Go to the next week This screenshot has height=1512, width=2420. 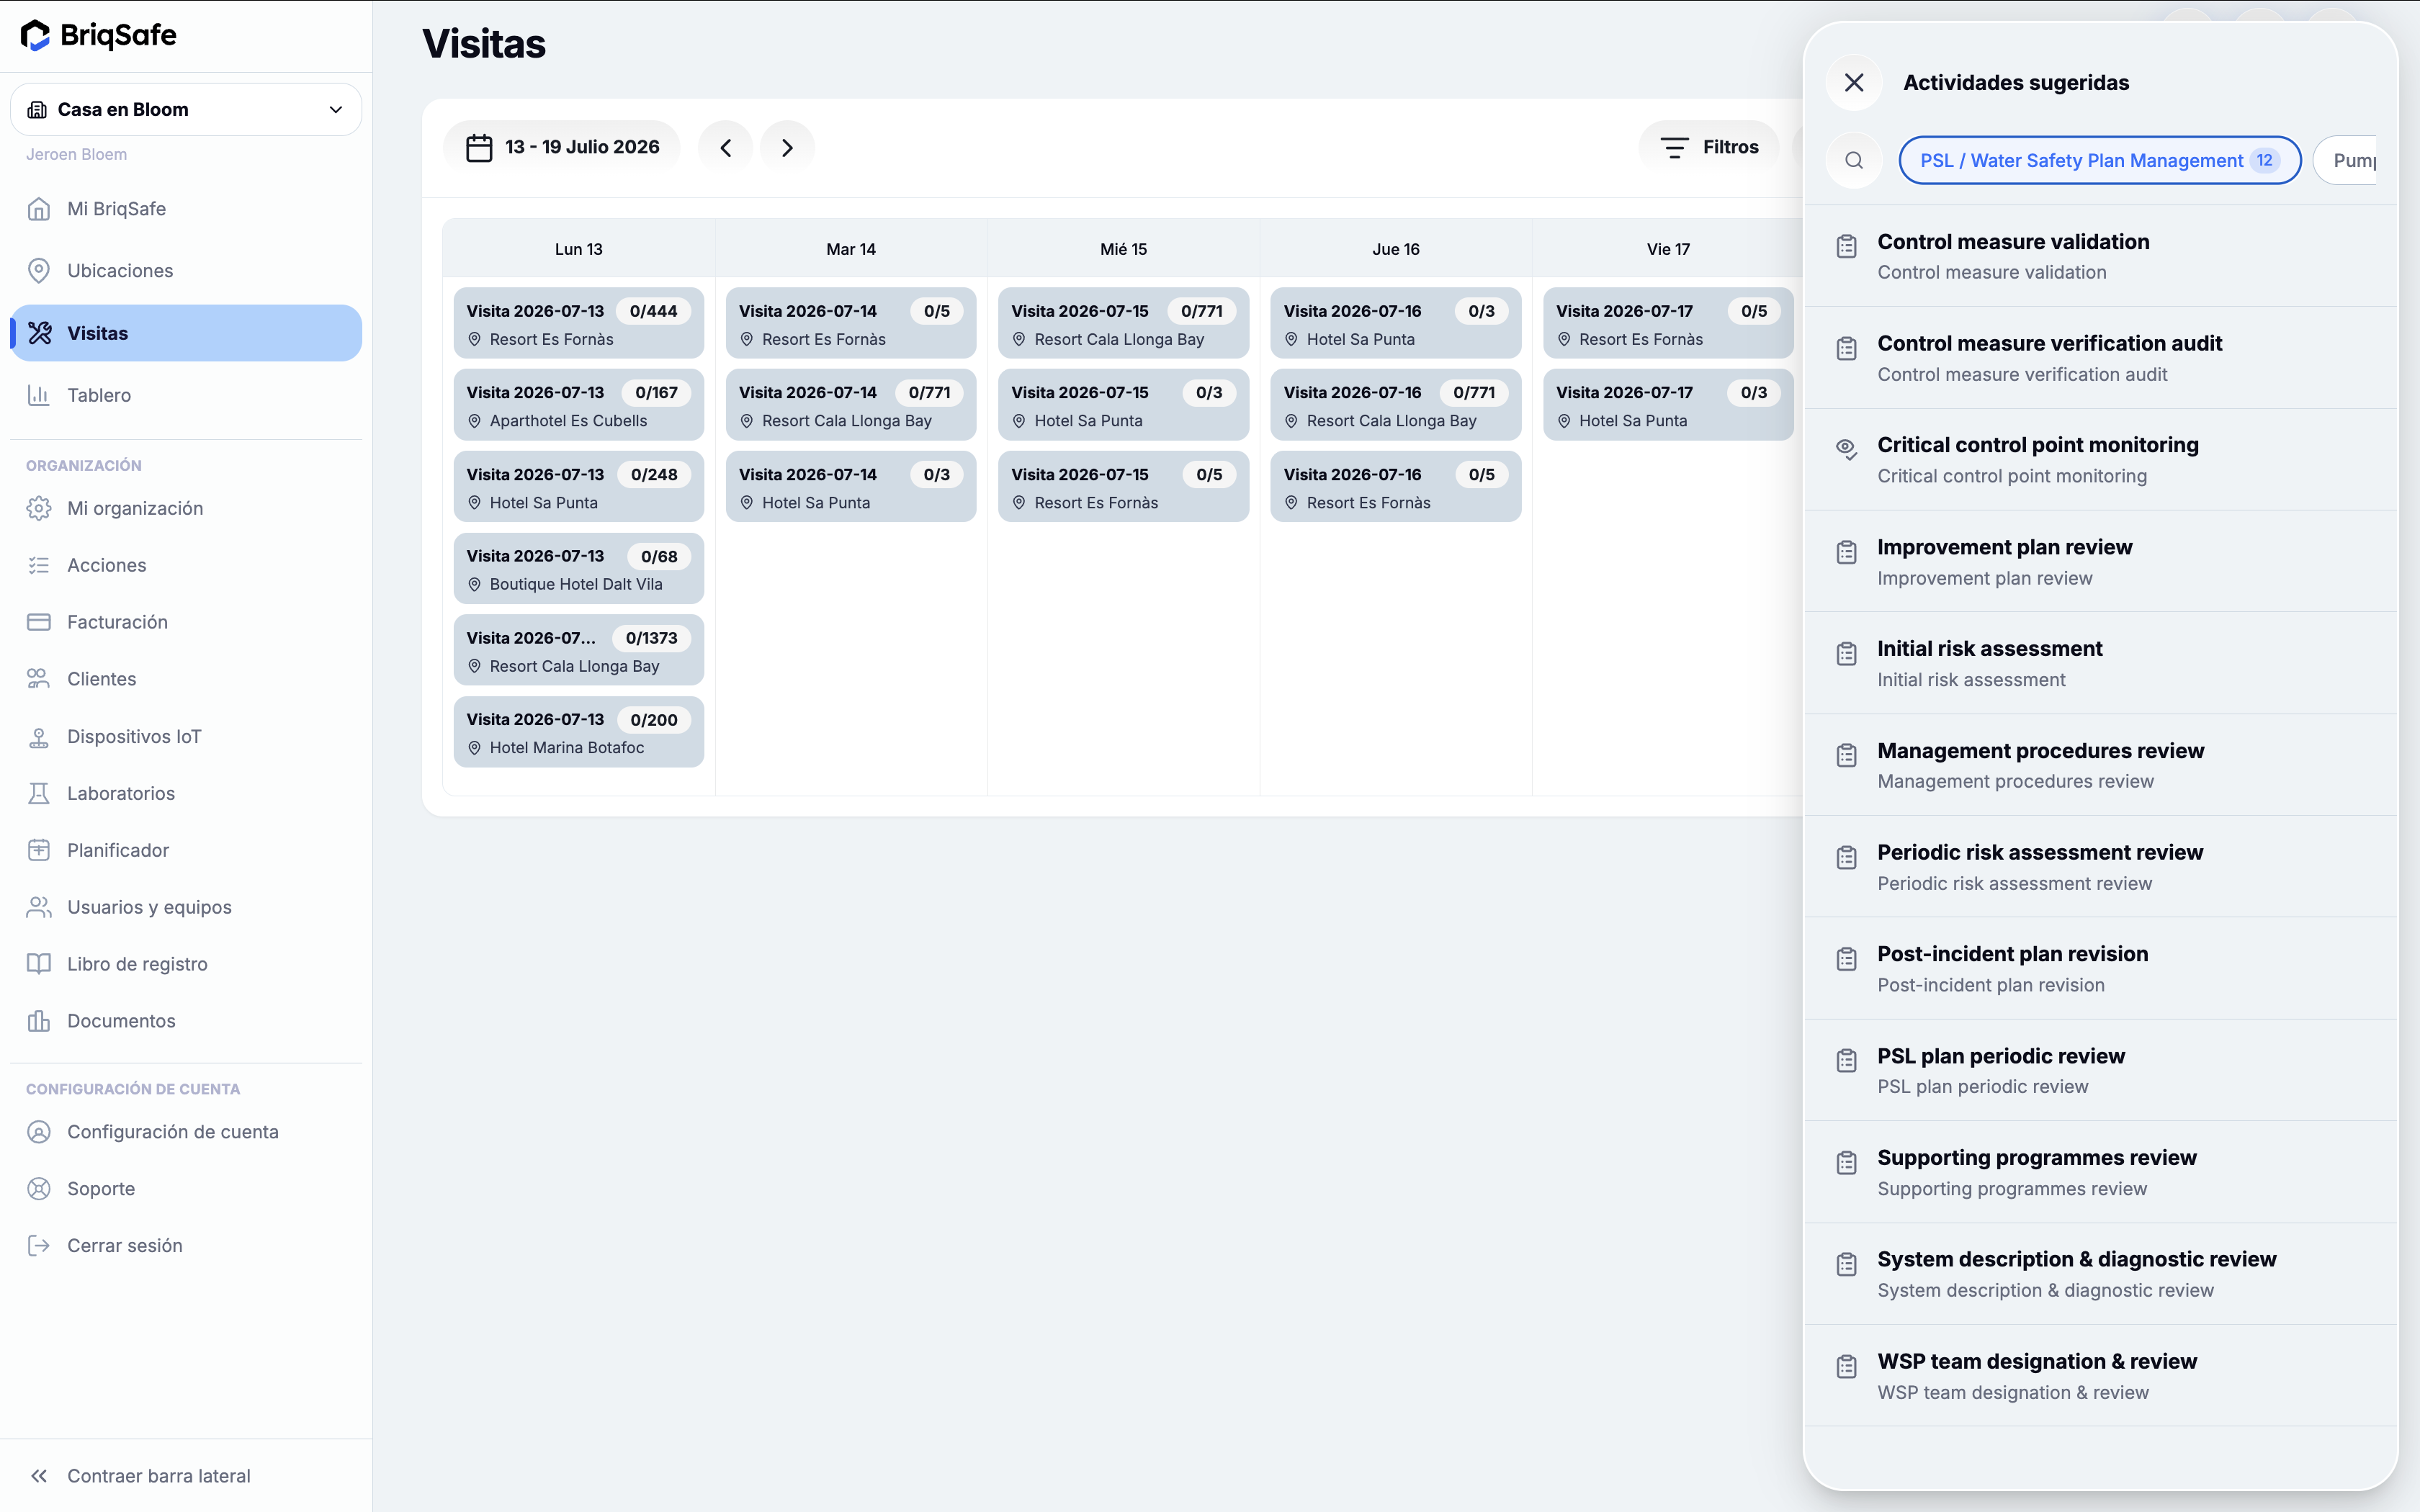pyautogui.click(x=787, y=147)
